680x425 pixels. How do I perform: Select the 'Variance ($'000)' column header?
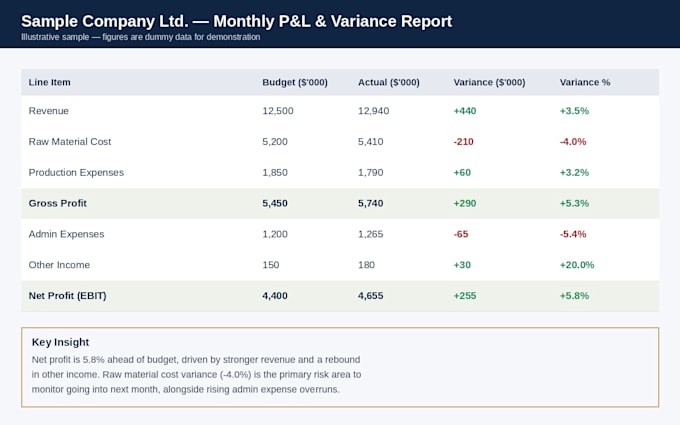click(489, 82)
